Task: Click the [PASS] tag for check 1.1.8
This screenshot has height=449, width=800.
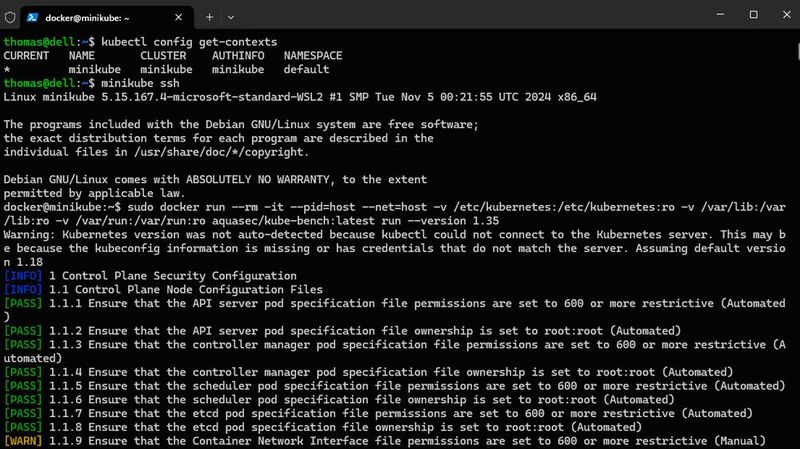Action: click(x=23, y=428)
